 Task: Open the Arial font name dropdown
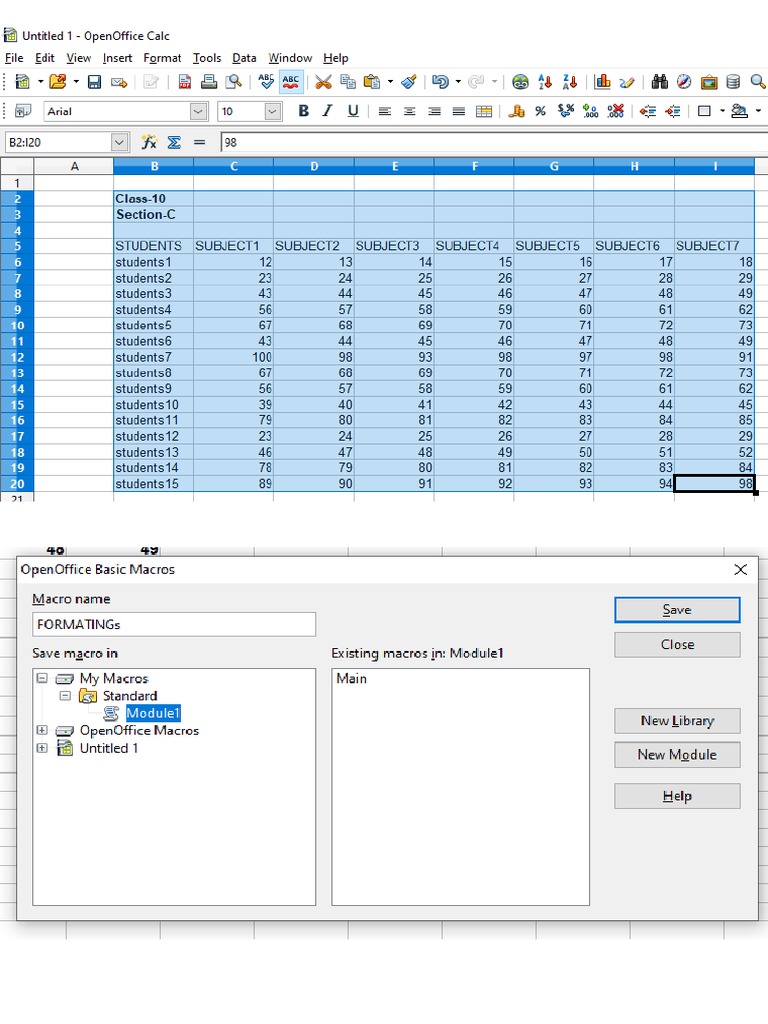(198, 112)
